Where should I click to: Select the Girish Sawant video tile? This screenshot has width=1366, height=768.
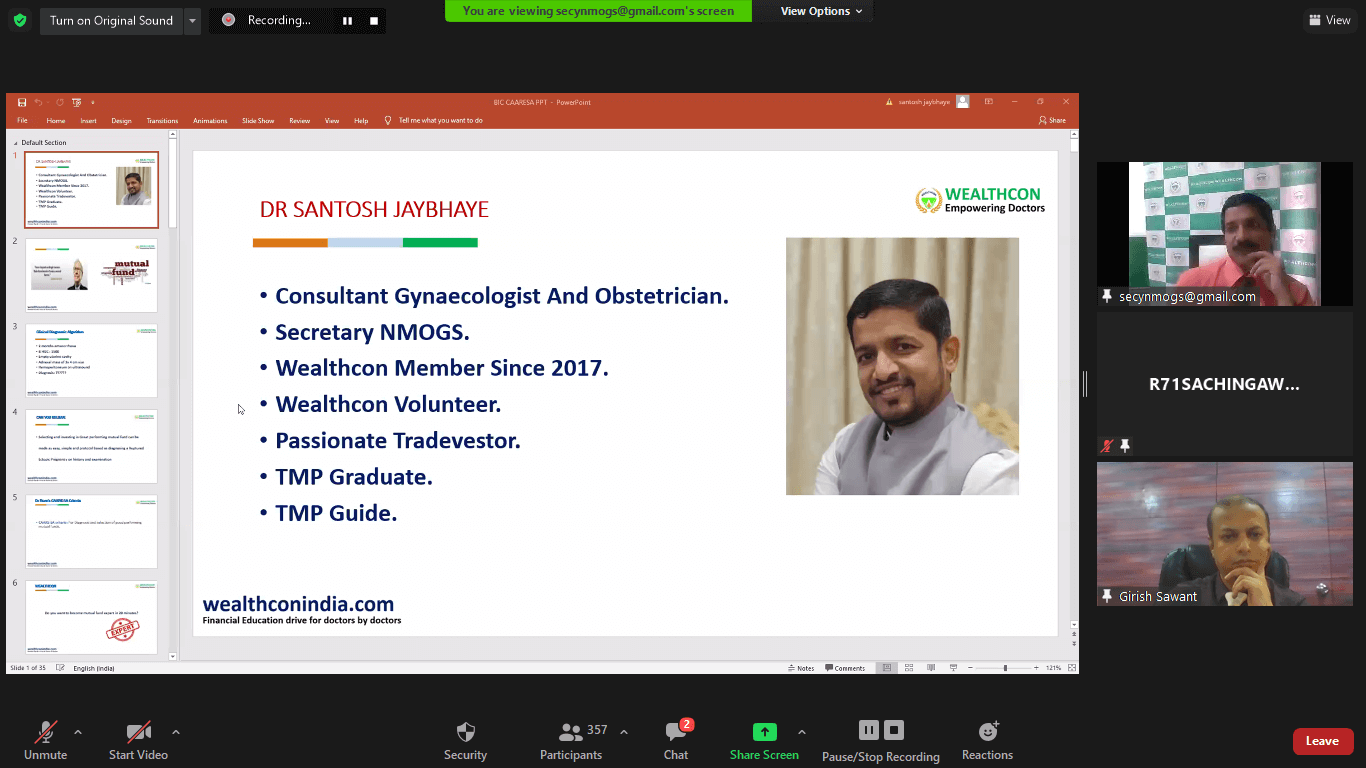(1224, 534)
